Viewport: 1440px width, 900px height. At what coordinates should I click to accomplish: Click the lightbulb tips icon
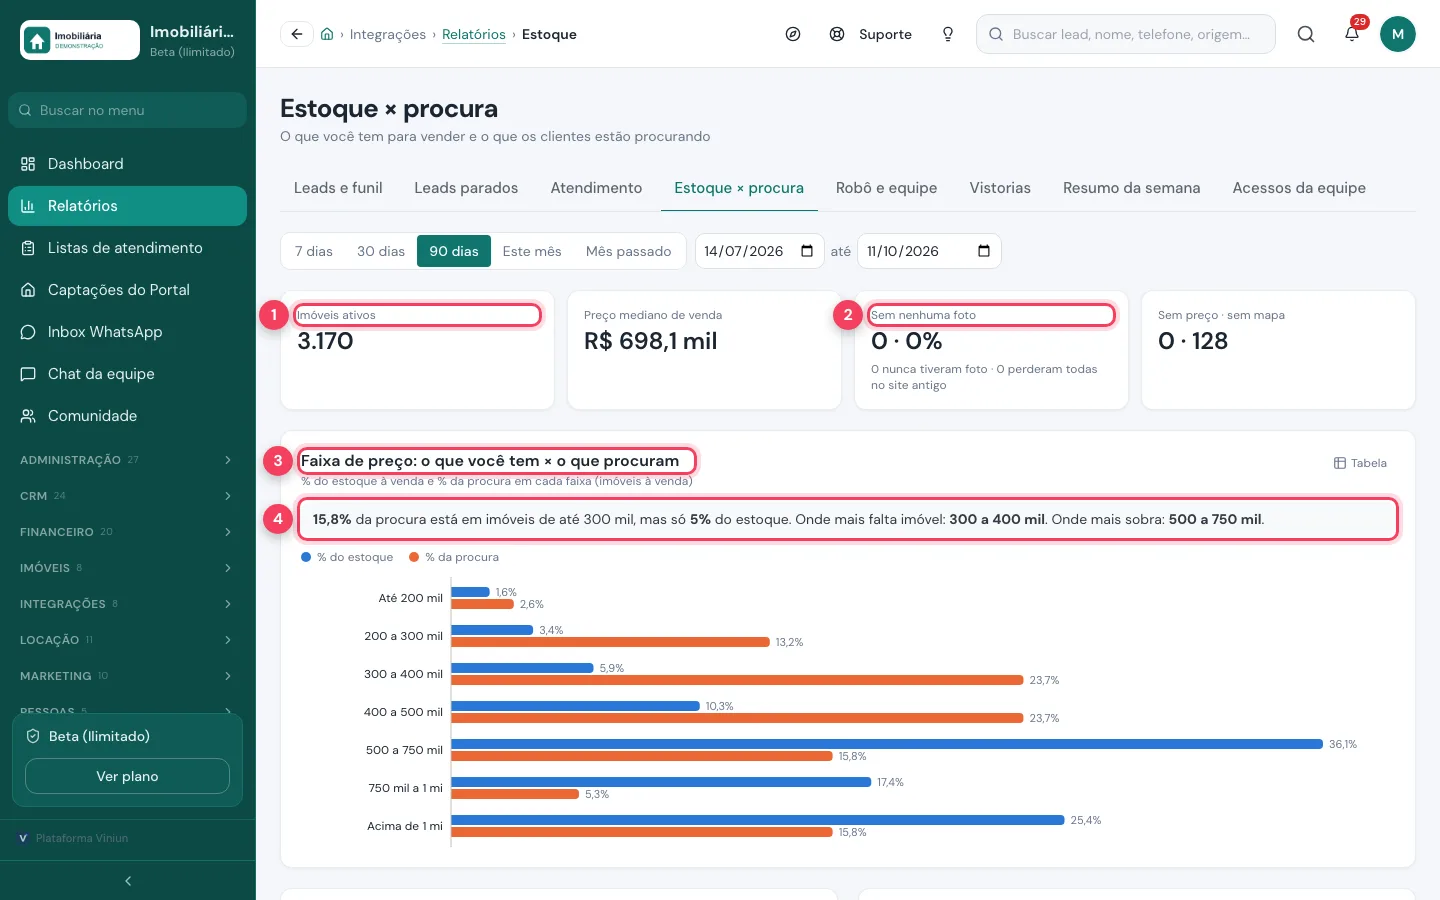[x=948, y=34]
